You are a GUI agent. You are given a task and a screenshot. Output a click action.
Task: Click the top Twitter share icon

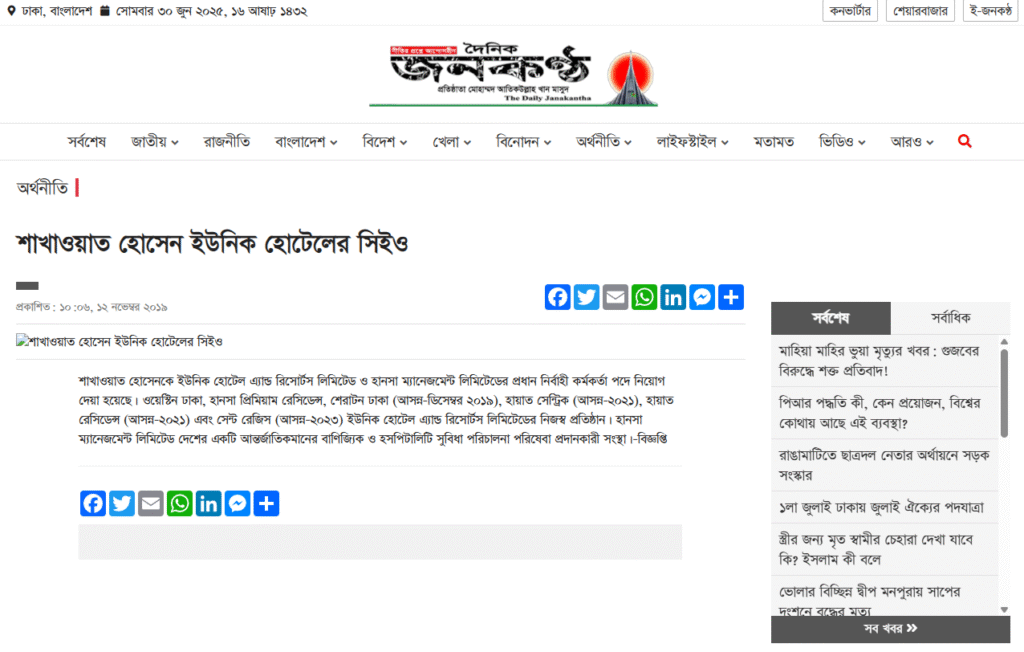586,297
